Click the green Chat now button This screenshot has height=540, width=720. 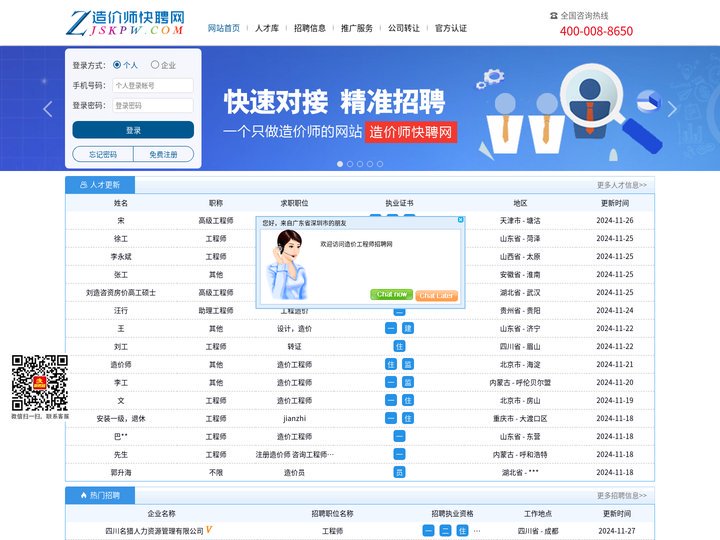tap(392, 294)
